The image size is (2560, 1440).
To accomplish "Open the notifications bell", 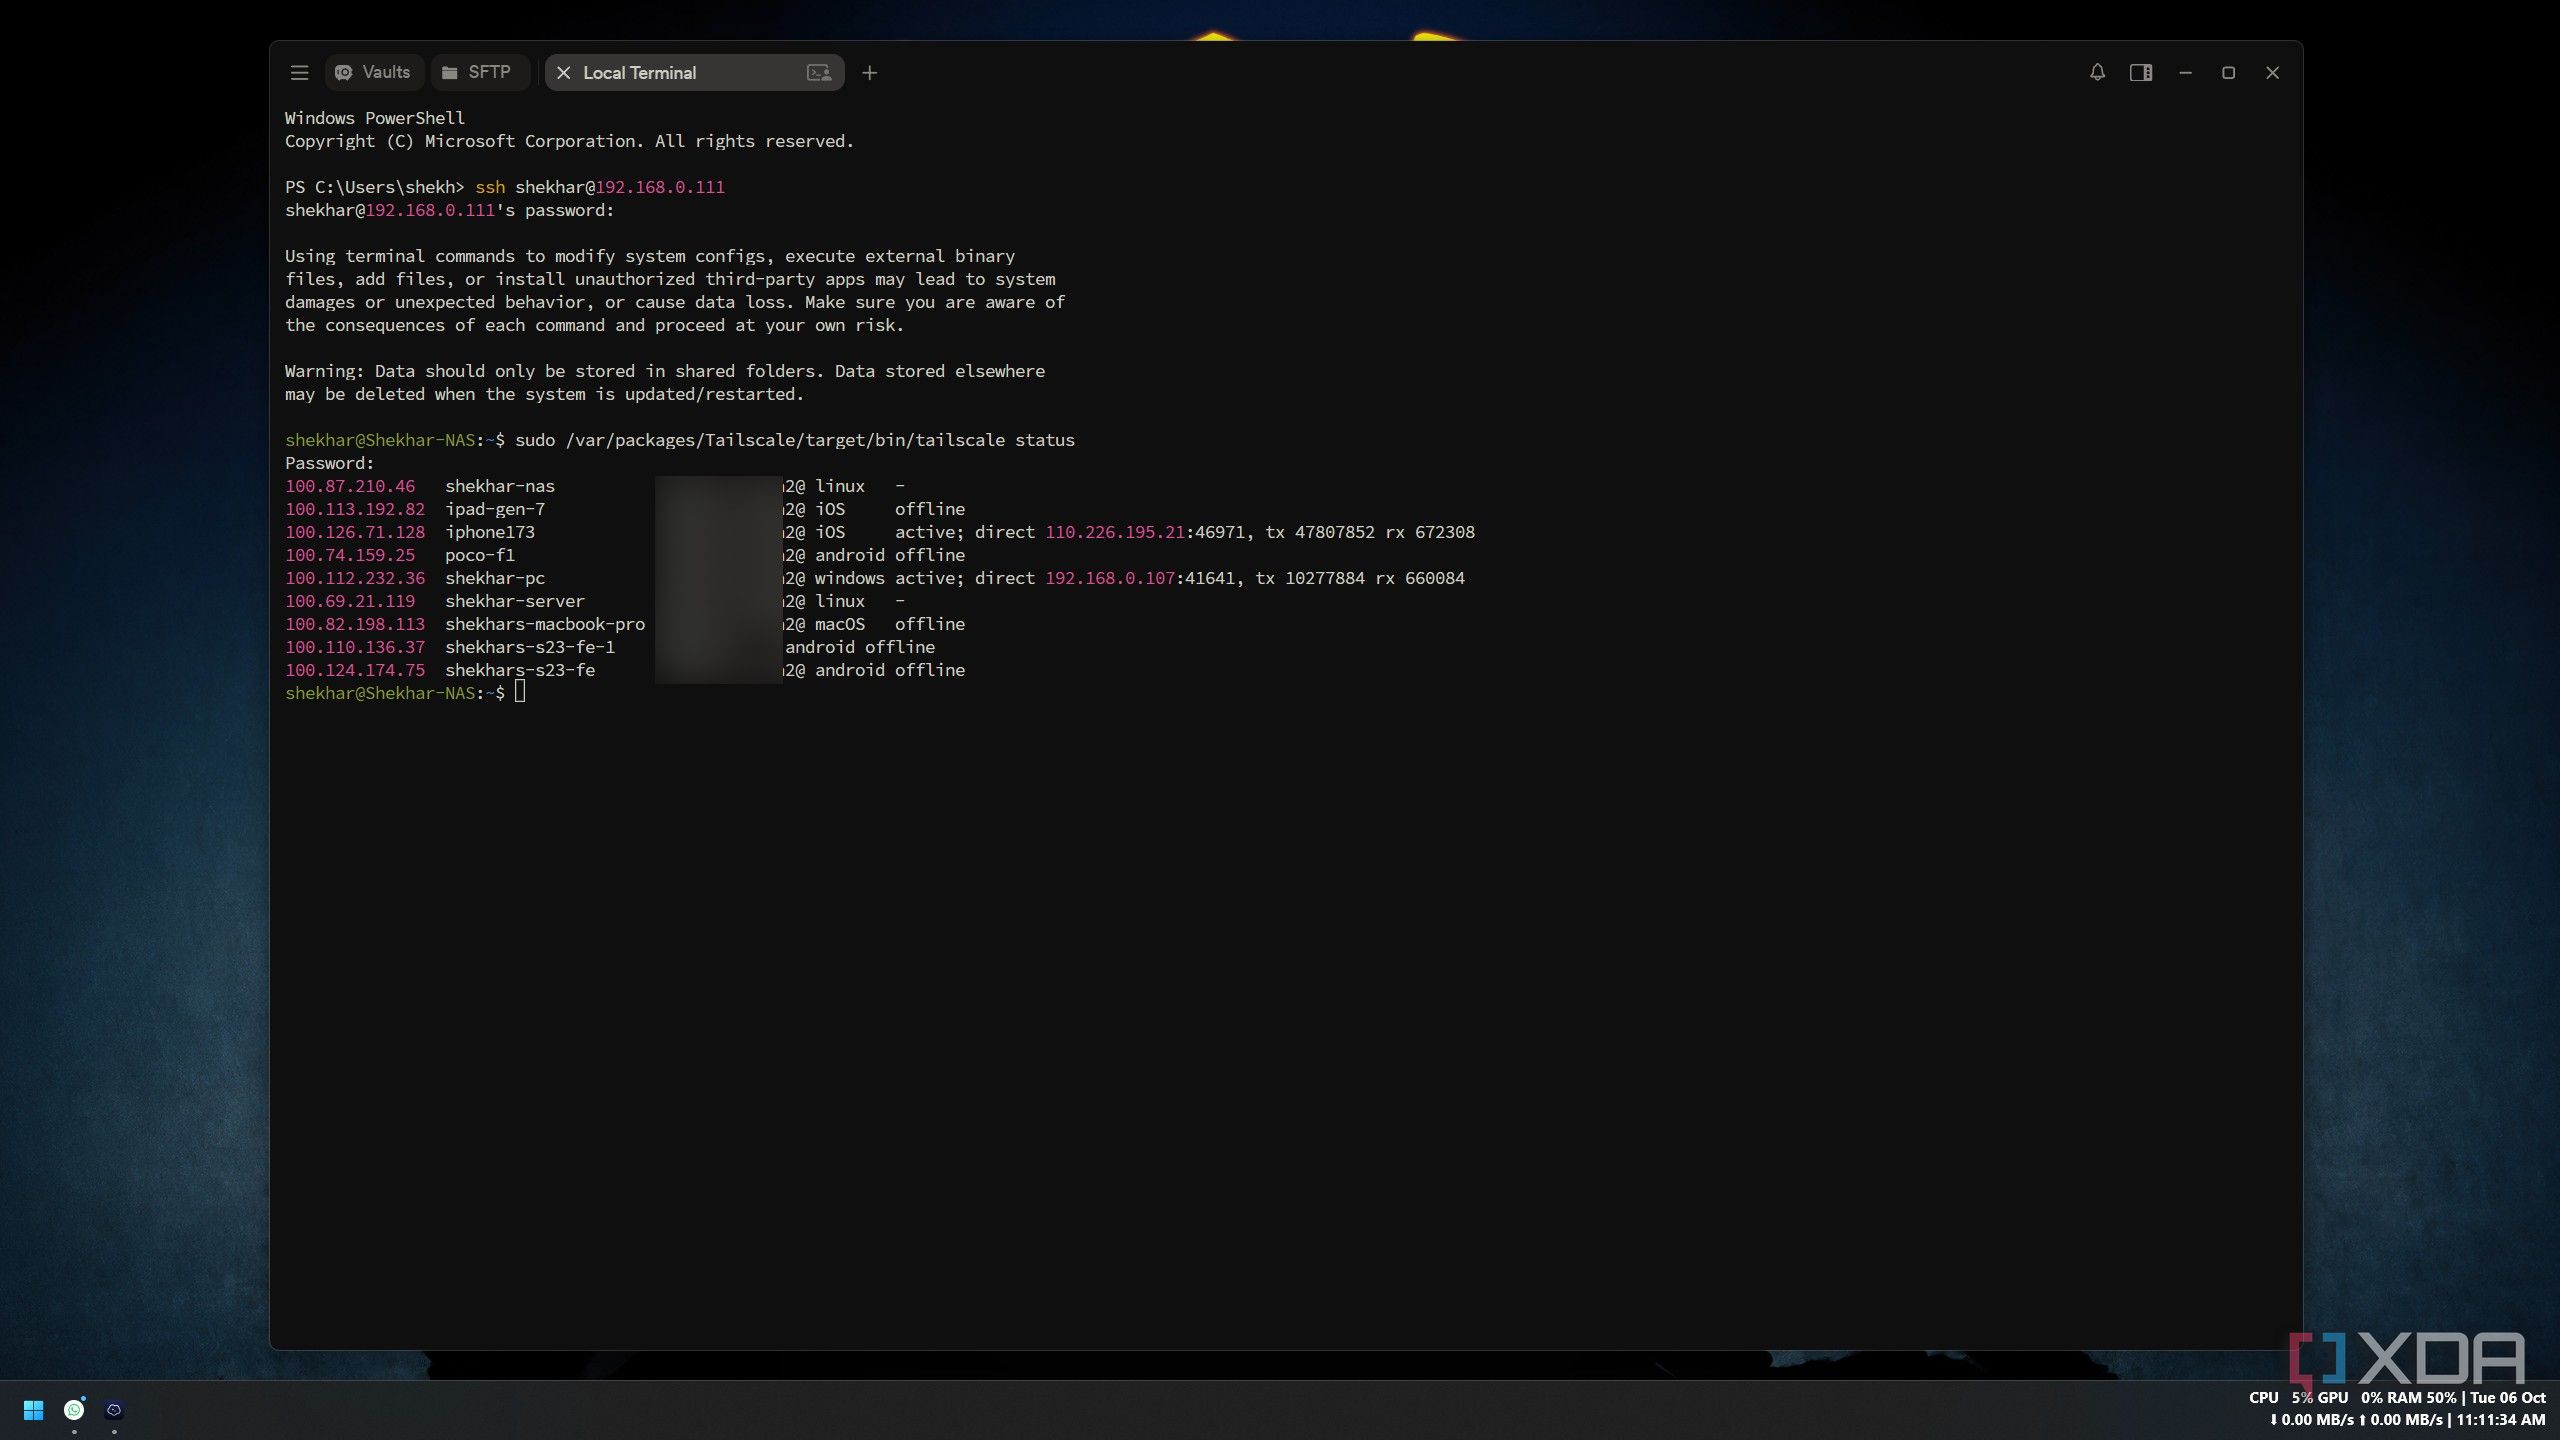I will 2097,73.
